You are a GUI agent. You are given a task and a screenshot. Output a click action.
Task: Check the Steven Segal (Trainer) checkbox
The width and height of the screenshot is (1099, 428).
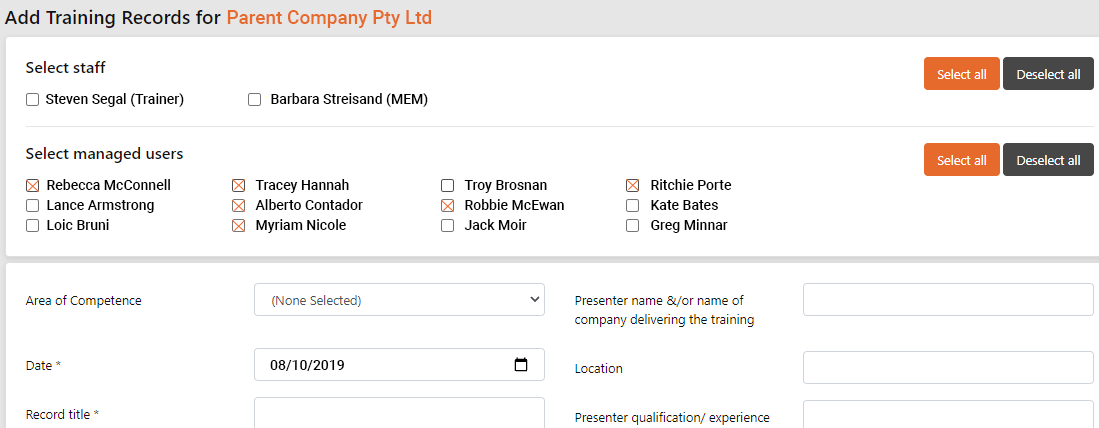pyautogui.click(x=32, y=100)
